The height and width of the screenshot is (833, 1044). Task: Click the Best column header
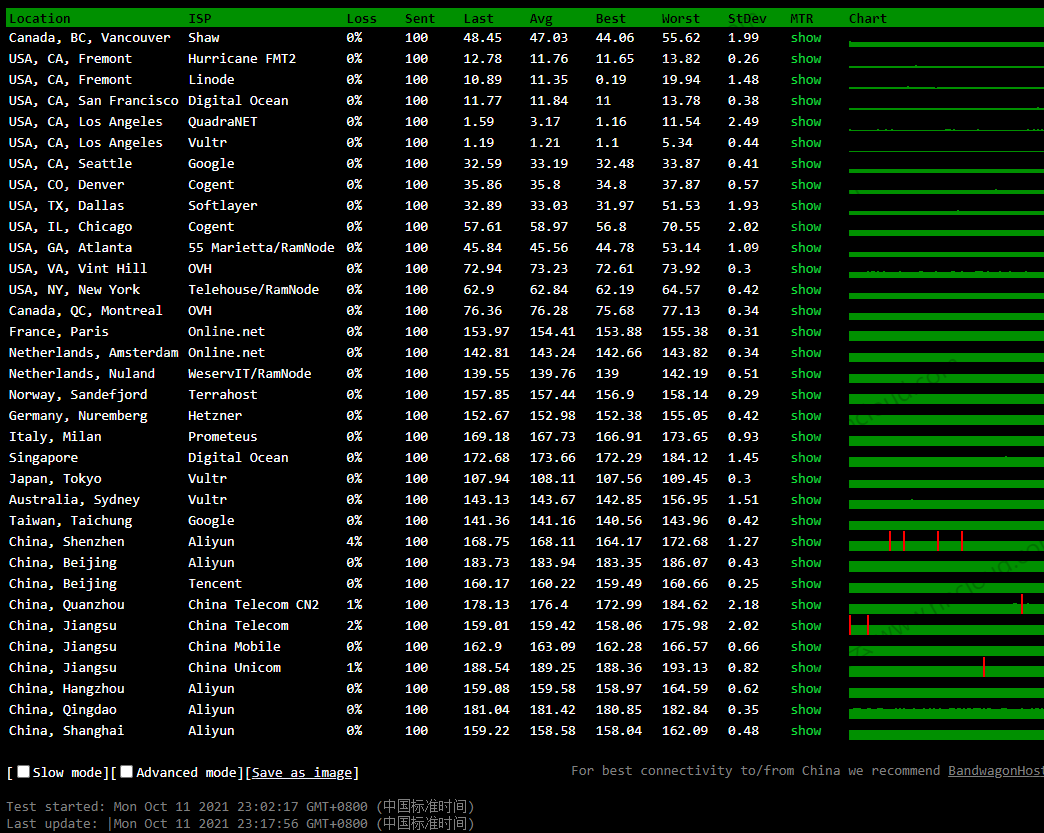pyautogui.click(x=611, y=19)
